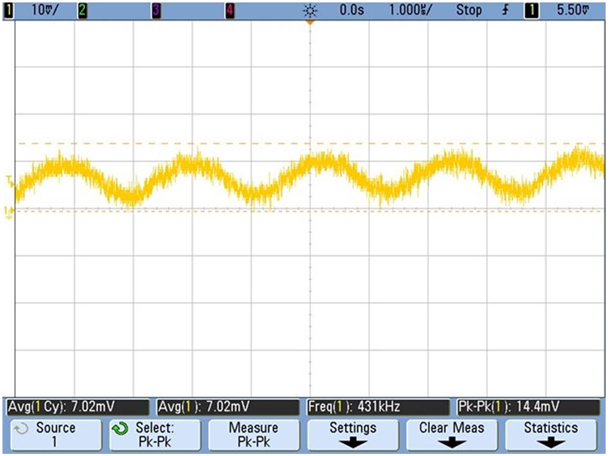Viewport: 610px width, 456px height.
Task: Select channel 2 green indicator in header
Action: point(82,11)
